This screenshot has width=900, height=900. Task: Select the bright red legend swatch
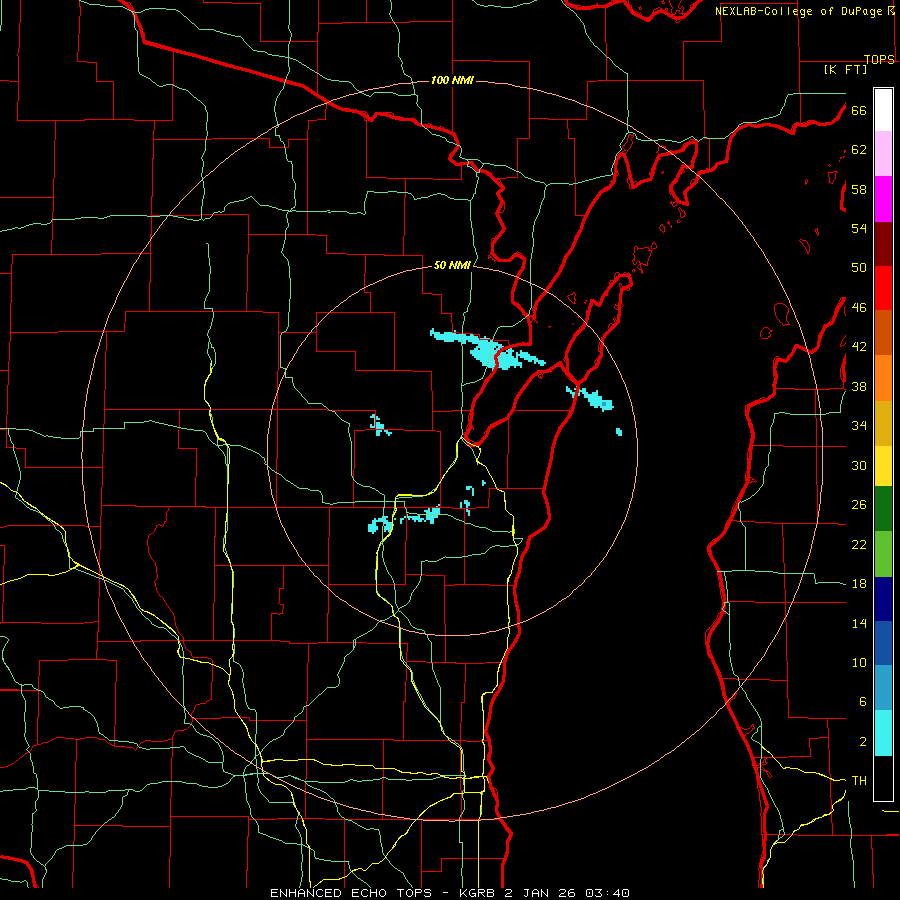(883, 288)
